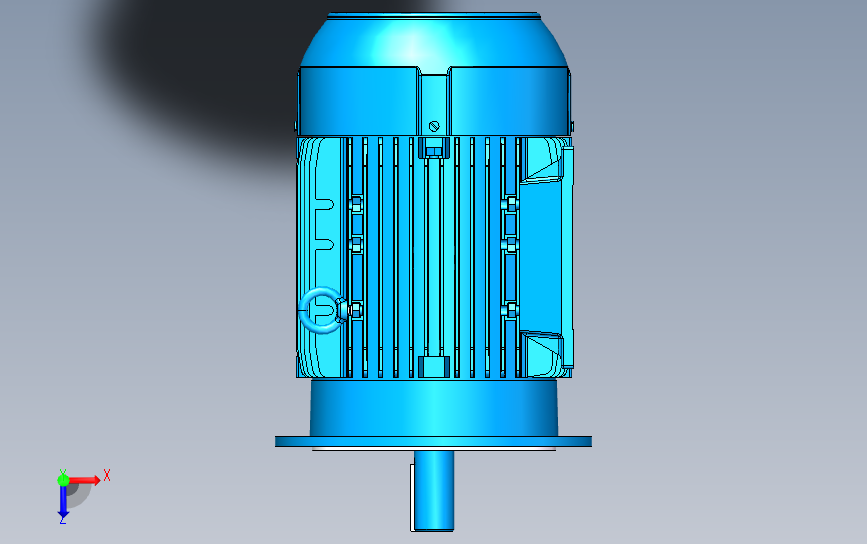
Task: Select the slotted screw on fan cover
Action: (434, 126)
